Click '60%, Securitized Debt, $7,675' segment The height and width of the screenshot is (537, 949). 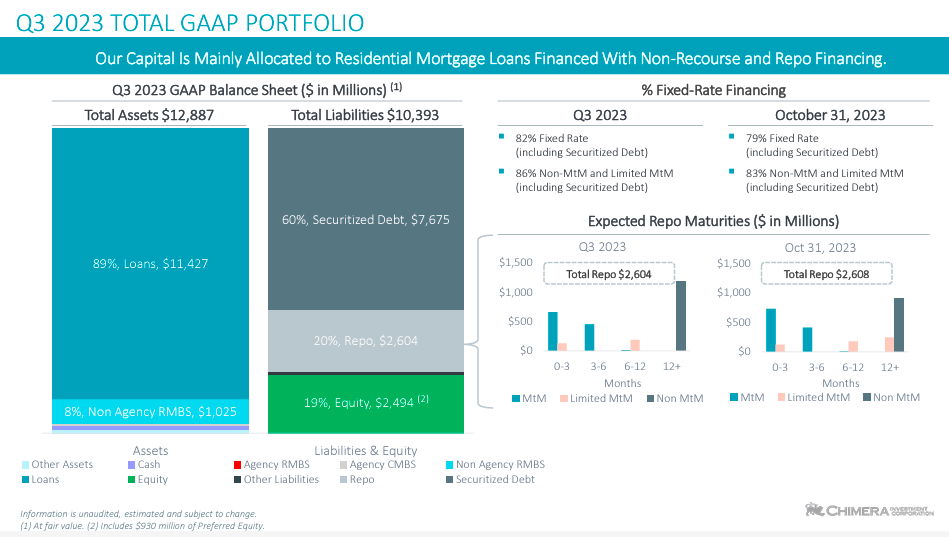[x=366, y=219]
